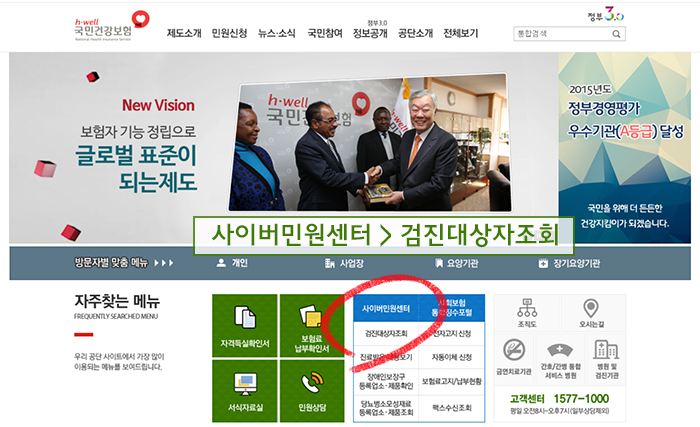Open the 전체보기 full menu
The width and height of the screenshot is (700, 427).
coord(460,33)
